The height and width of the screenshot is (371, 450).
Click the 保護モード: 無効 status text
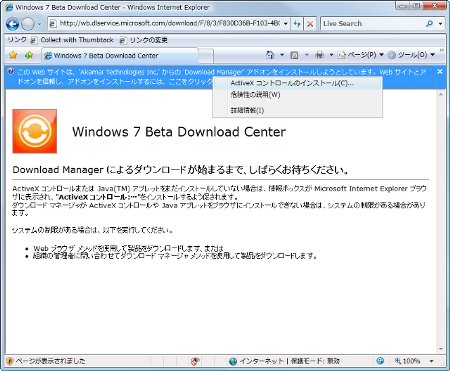pos(315,361)
